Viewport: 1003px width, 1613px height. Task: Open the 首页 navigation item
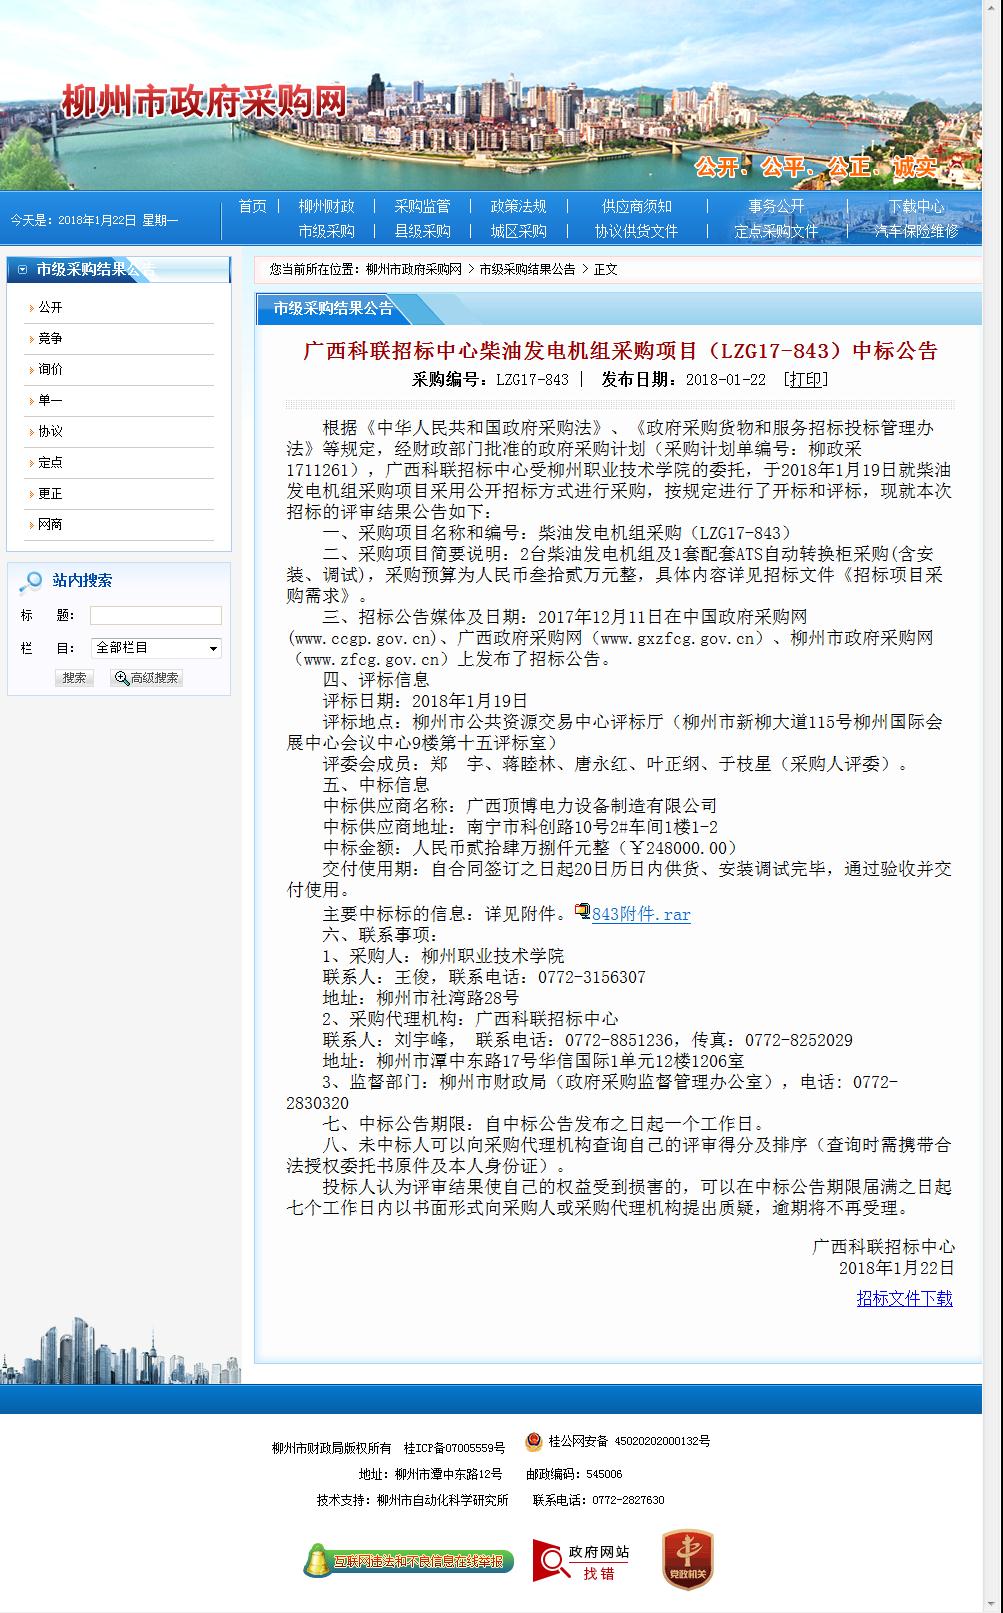point(252,206)
